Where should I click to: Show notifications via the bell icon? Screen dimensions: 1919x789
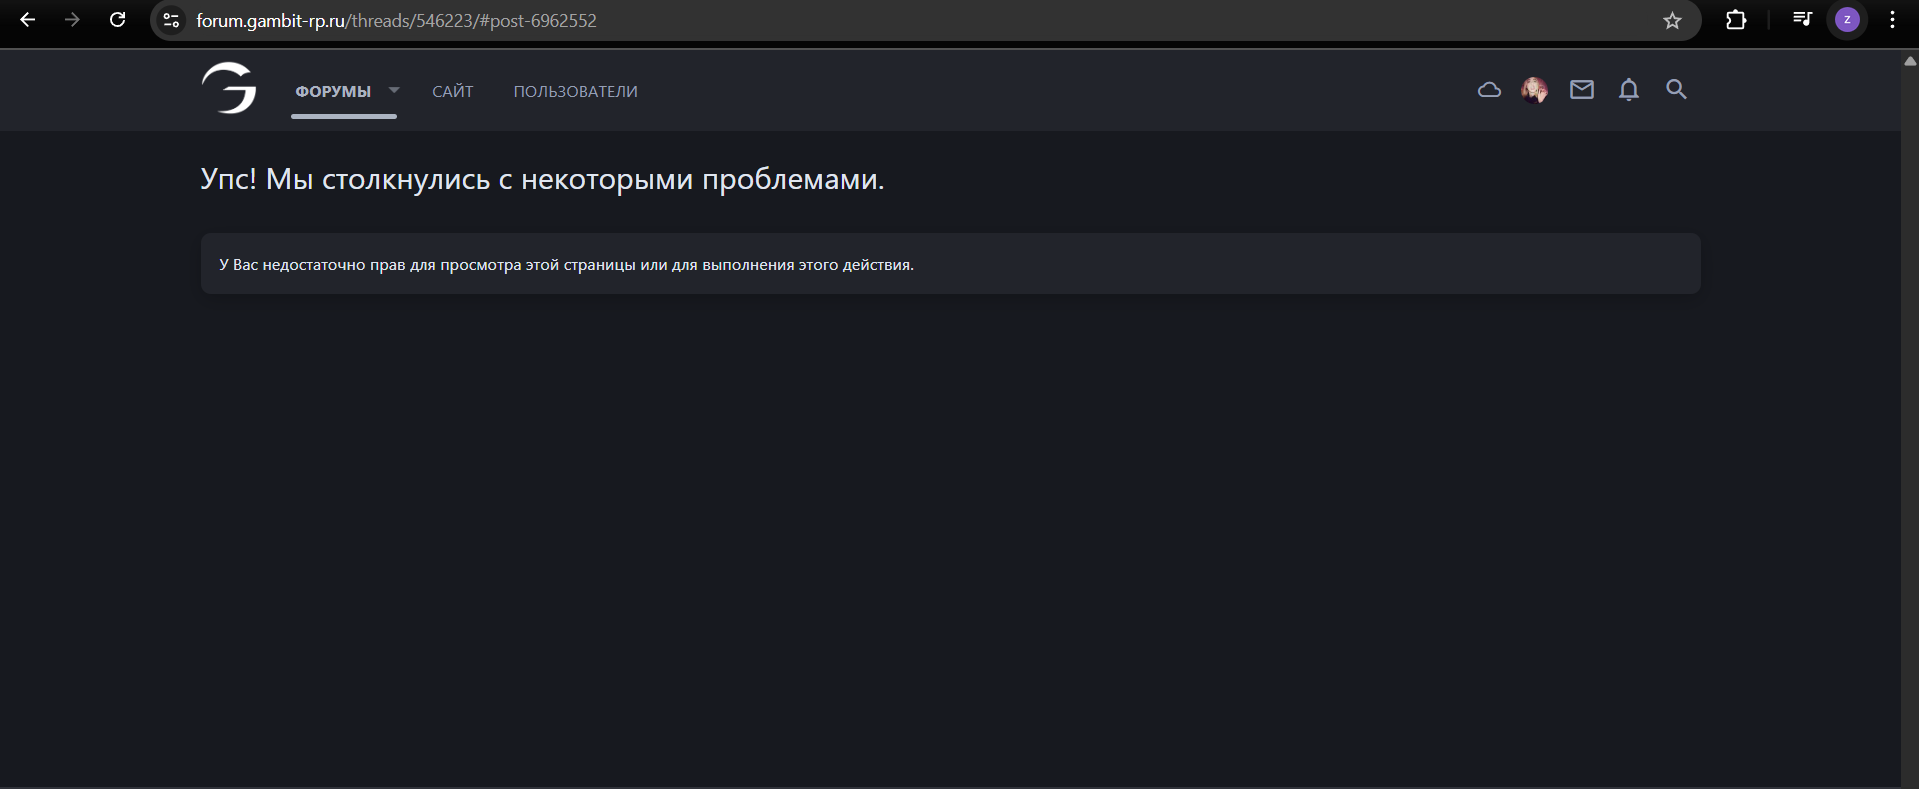(1628, 90)
